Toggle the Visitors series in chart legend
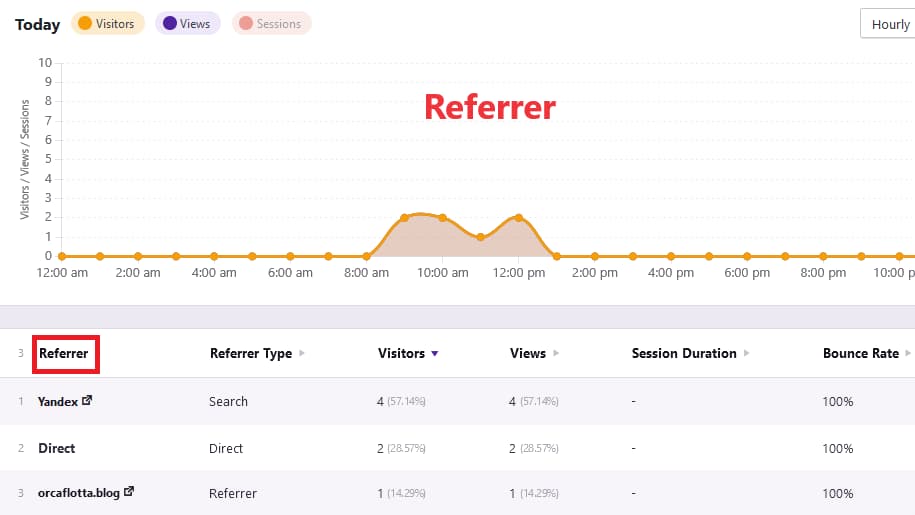915x515 pixels. point(107,24)
